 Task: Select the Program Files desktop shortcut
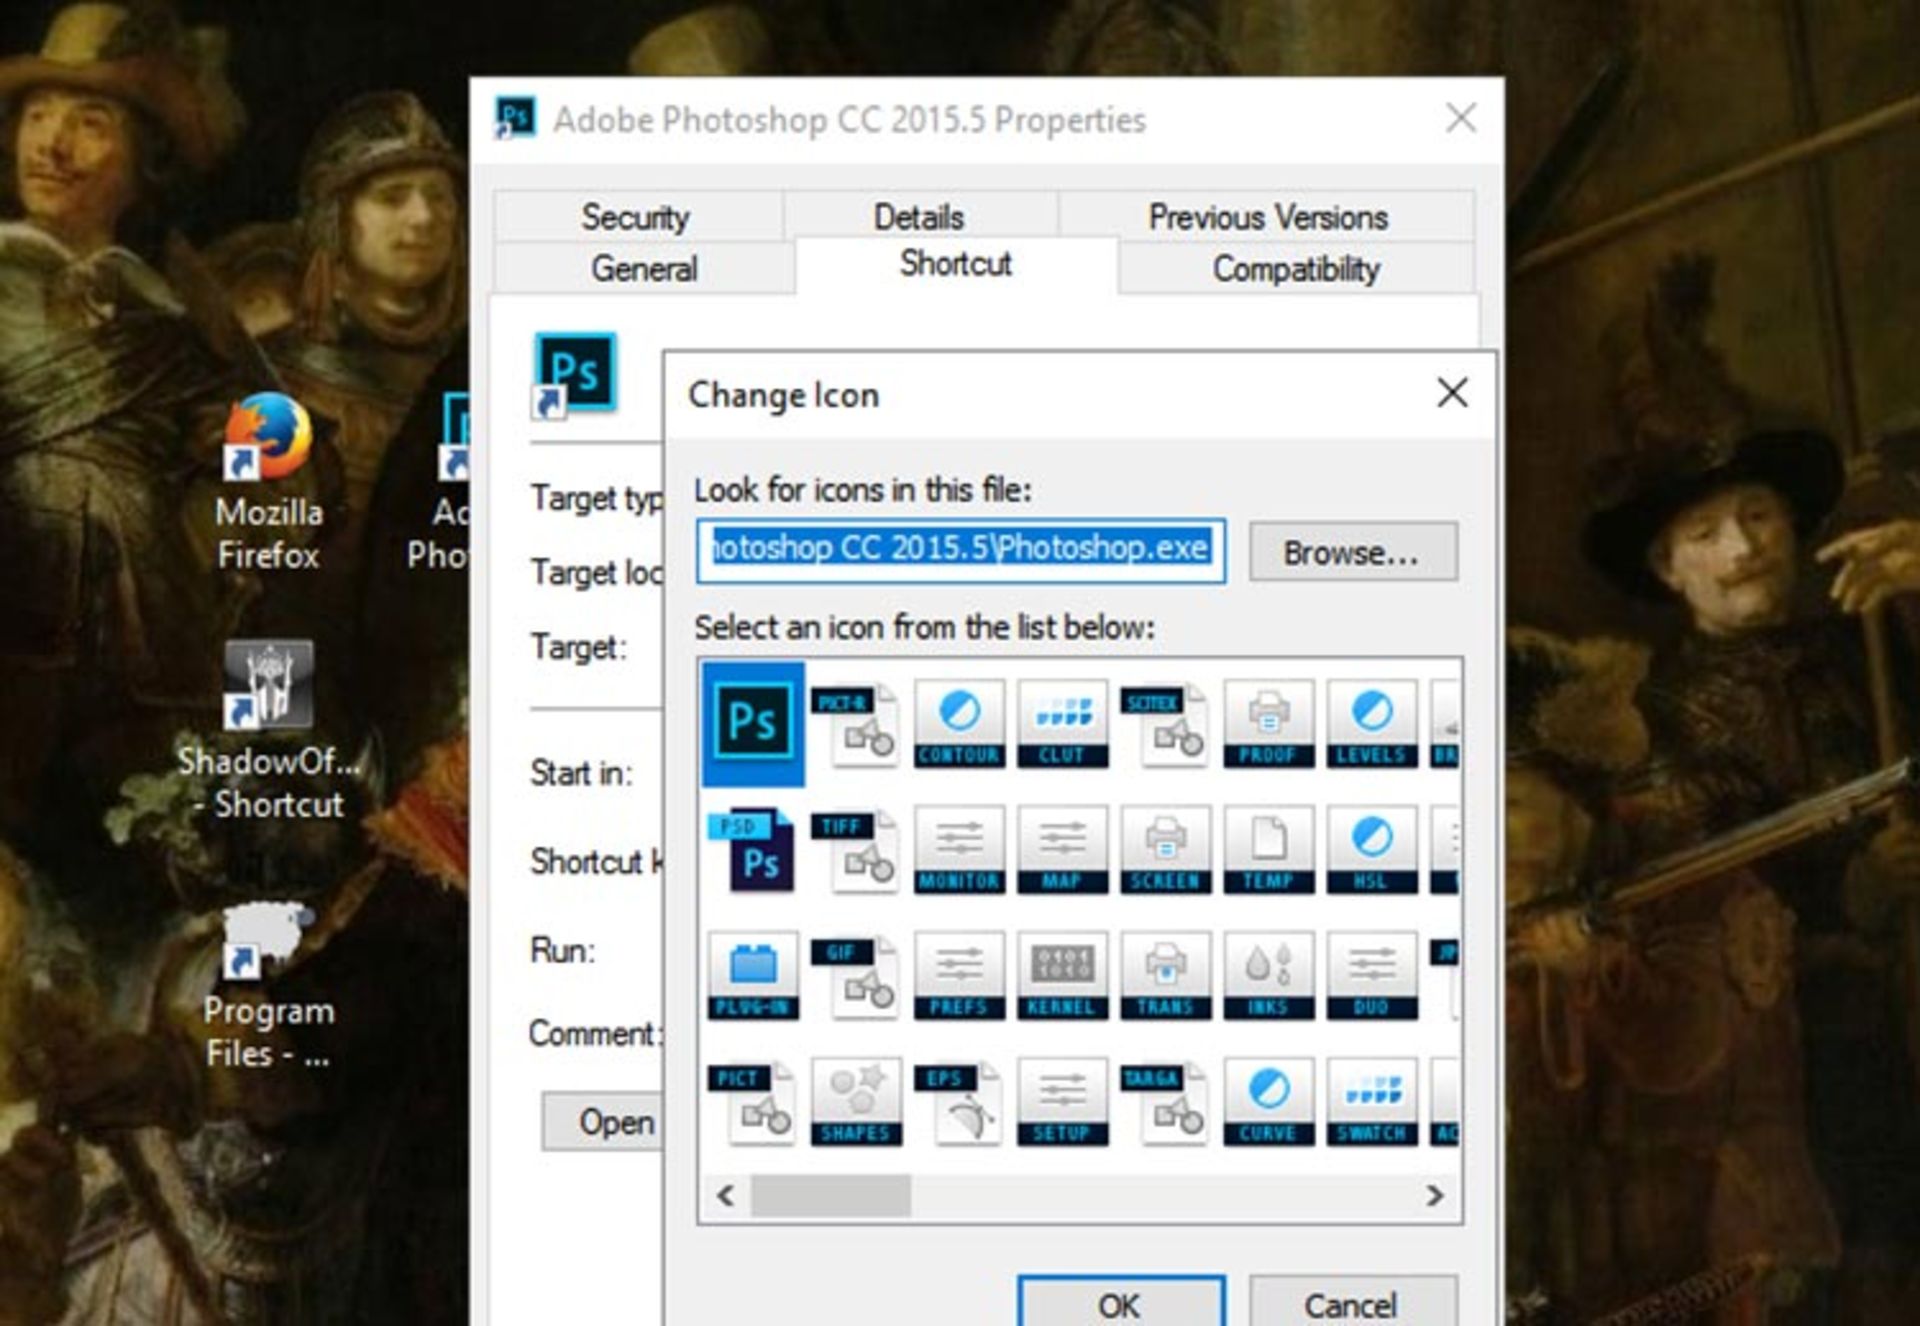(268, 986)
